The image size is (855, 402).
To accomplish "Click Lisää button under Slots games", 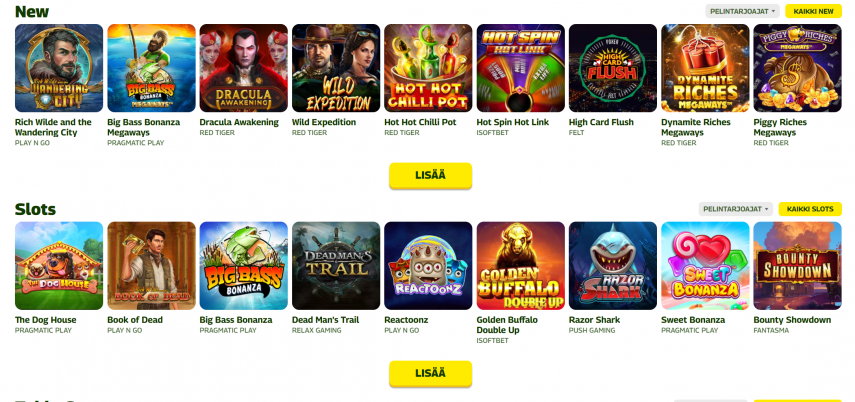I will pyautogui.click(x=430, y=373).
